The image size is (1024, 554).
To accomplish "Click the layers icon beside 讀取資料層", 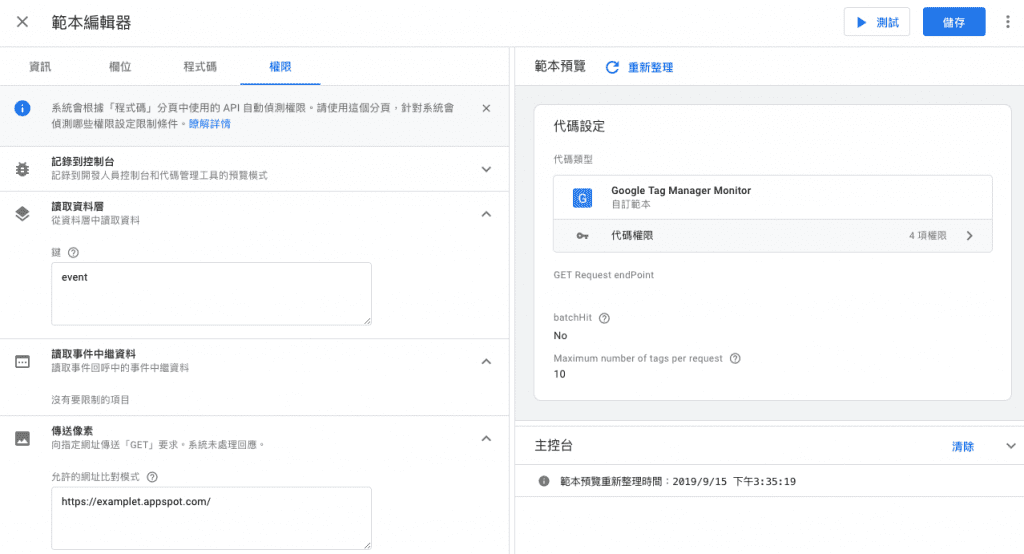I will (22, 214).
